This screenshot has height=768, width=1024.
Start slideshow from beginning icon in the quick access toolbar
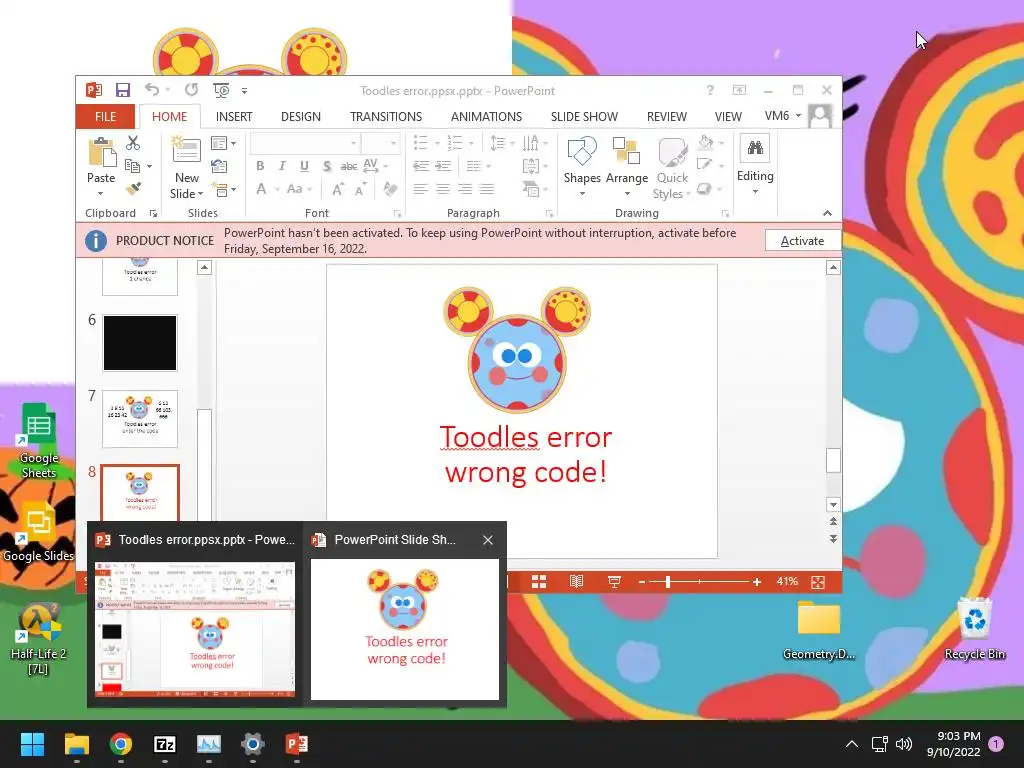(x=221, y=90)
